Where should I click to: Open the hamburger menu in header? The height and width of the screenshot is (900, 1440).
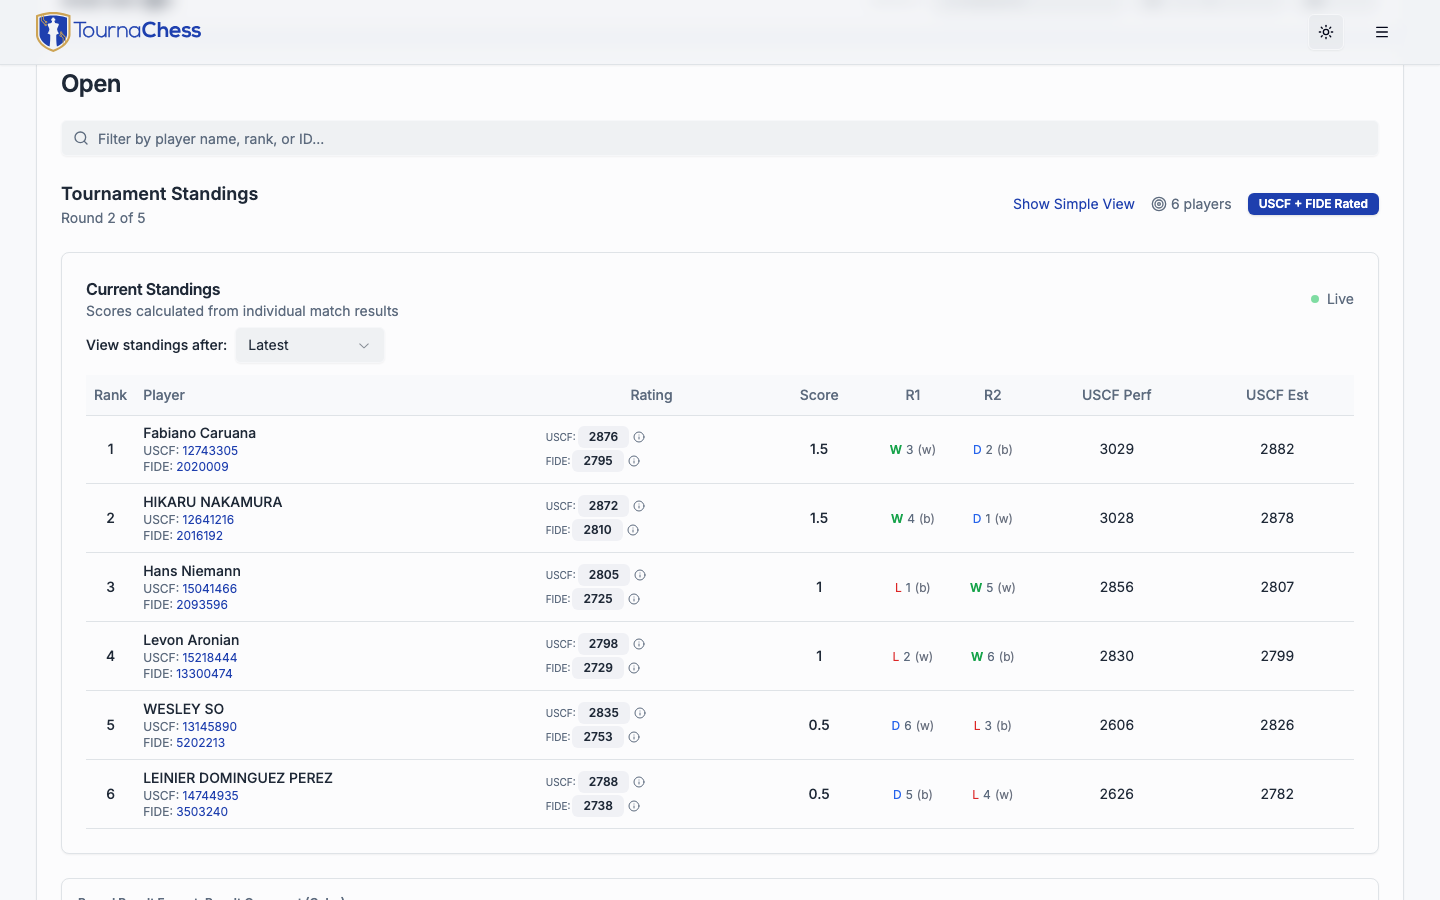(1382, 32)
